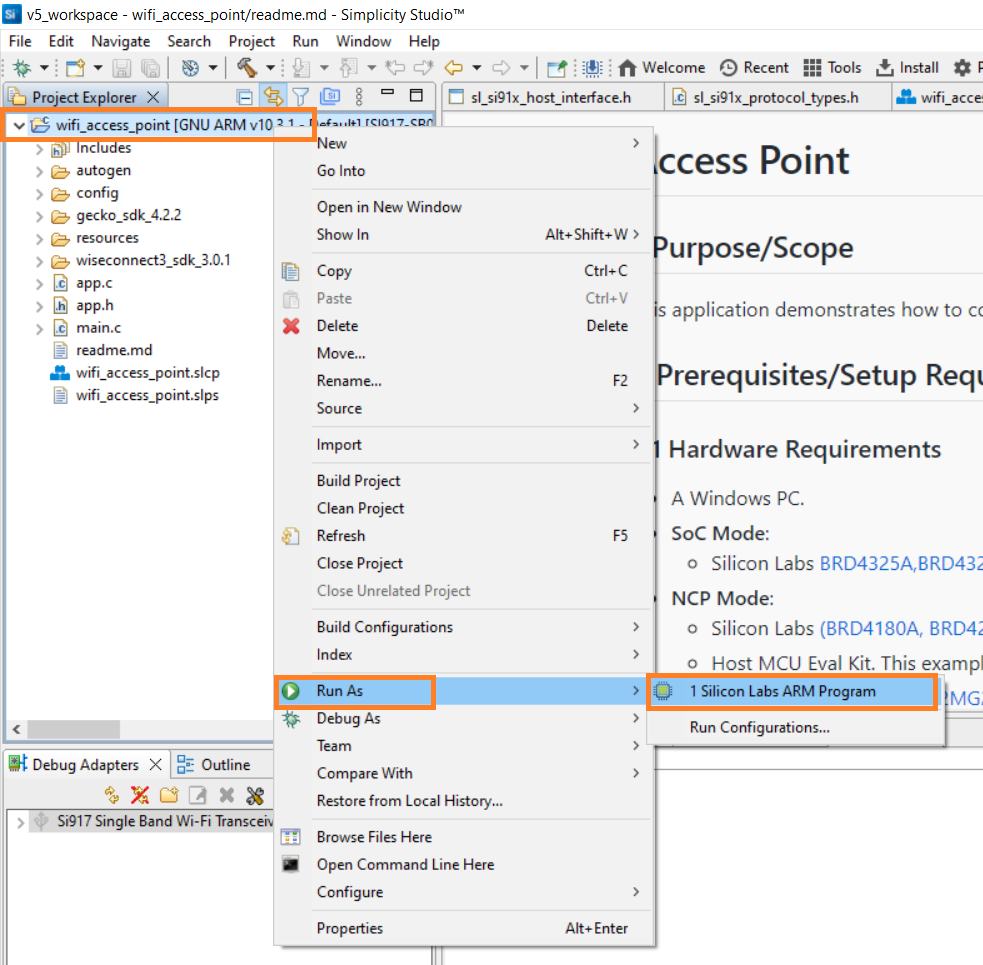
Task: Click the Refresh icon in Debug Adapters
Action: (x=112, y=795)
